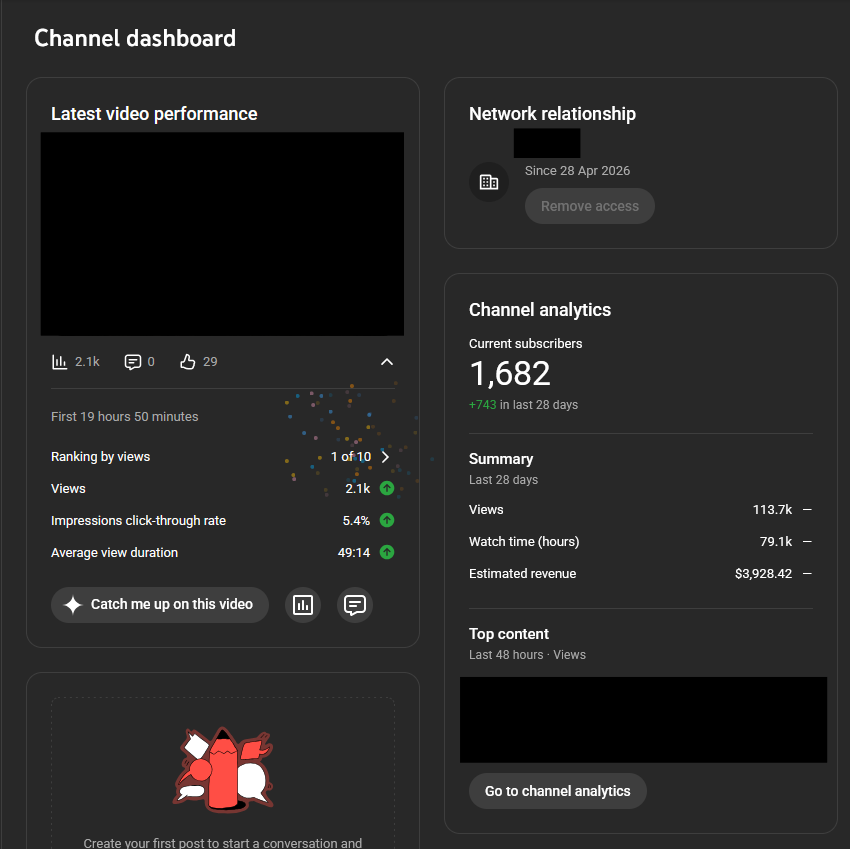This screenshot has height=849, width=850.
Task: Click the '1 of 10' ranking value
Action: 351,456
